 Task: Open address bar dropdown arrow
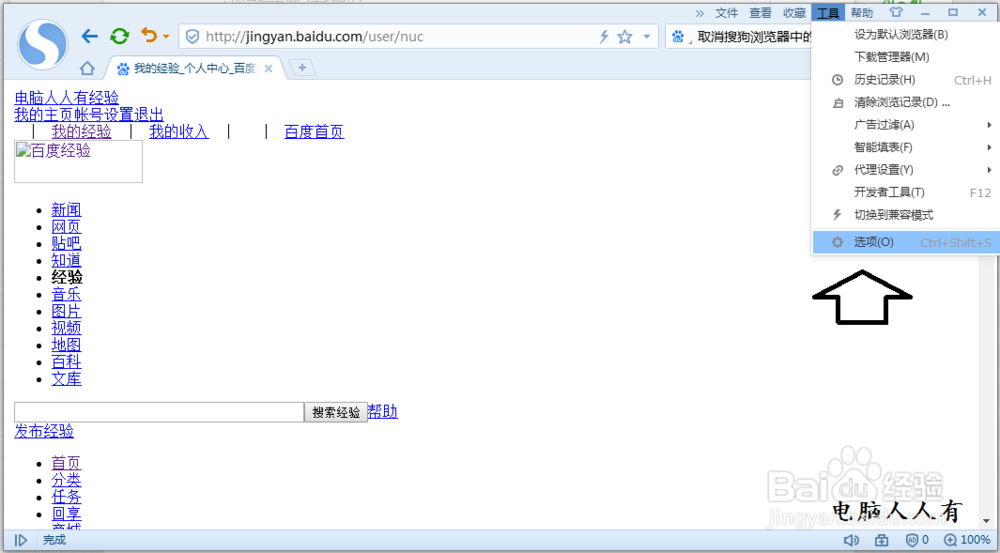click(647, 37)
